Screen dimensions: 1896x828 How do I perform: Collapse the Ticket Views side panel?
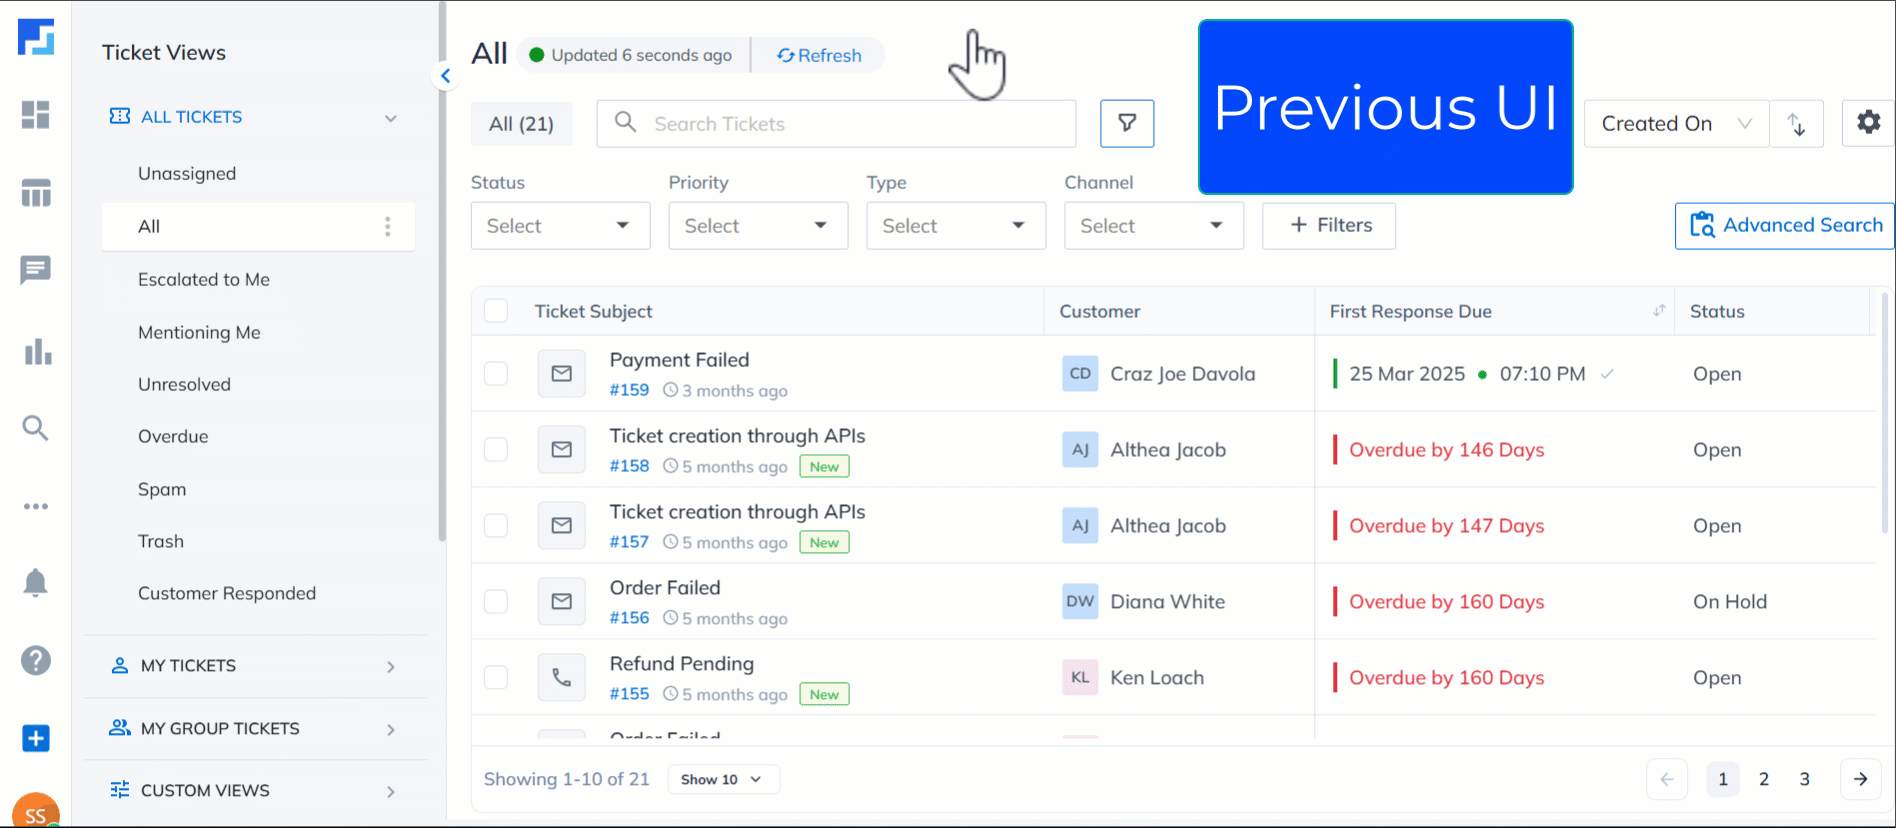(x=446, y=76)
